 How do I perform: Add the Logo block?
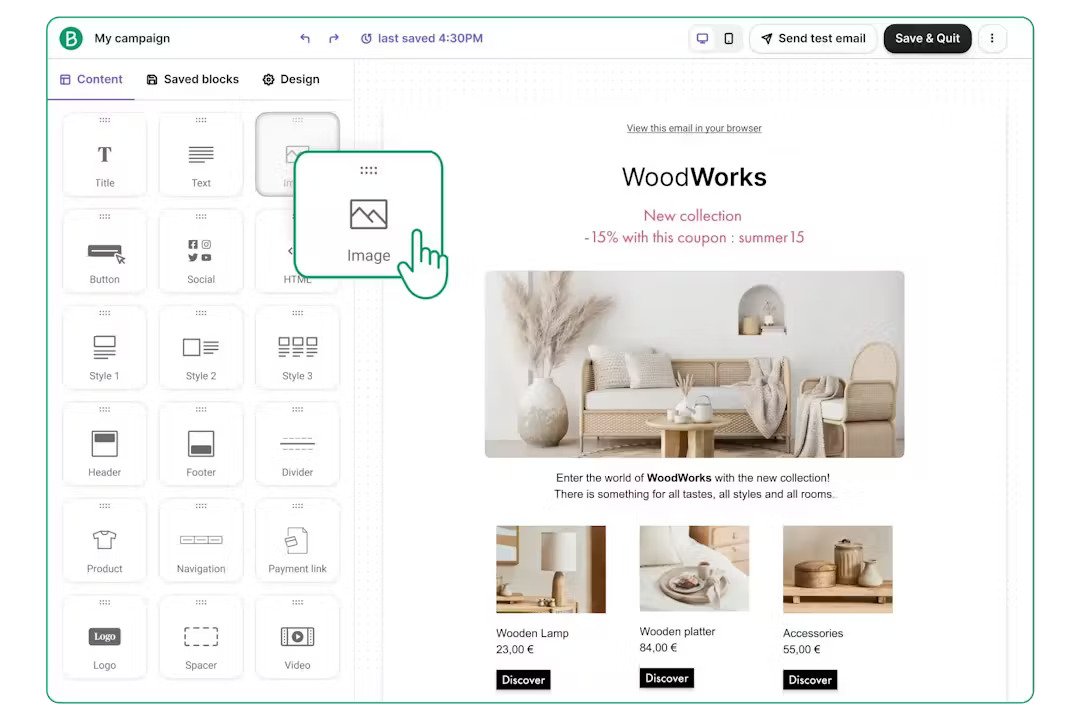pyautogui.click(x=104, y=637)
